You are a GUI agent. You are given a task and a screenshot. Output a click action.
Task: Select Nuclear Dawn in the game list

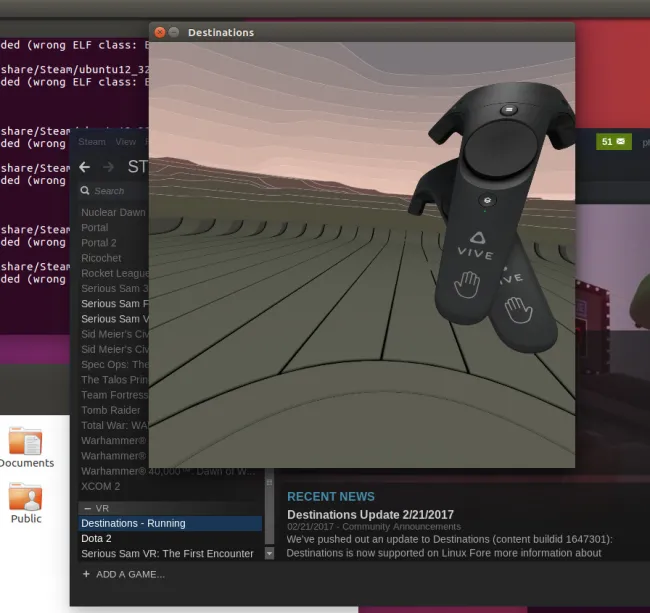113,212
